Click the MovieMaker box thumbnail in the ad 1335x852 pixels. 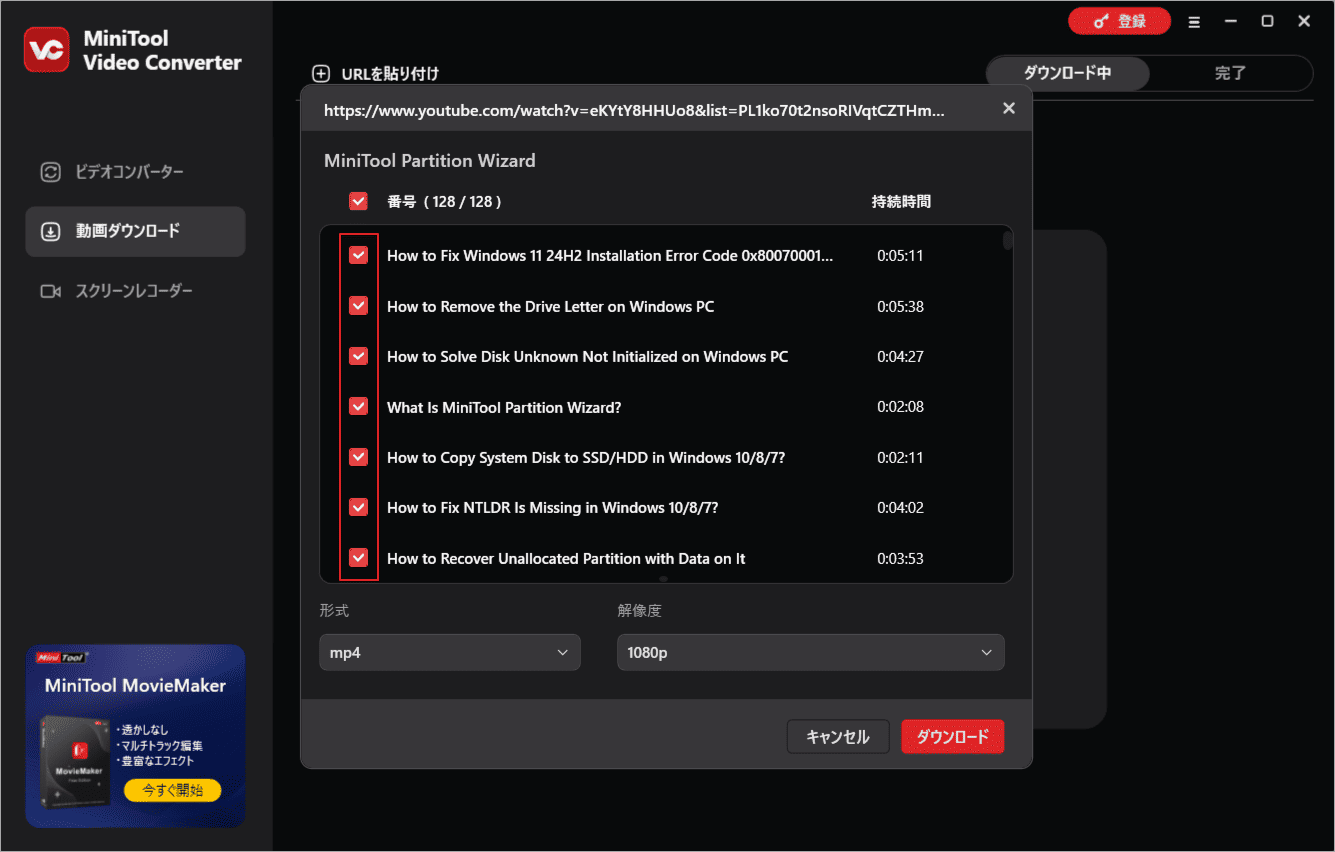pyautogui.click(x=75, y=760)
